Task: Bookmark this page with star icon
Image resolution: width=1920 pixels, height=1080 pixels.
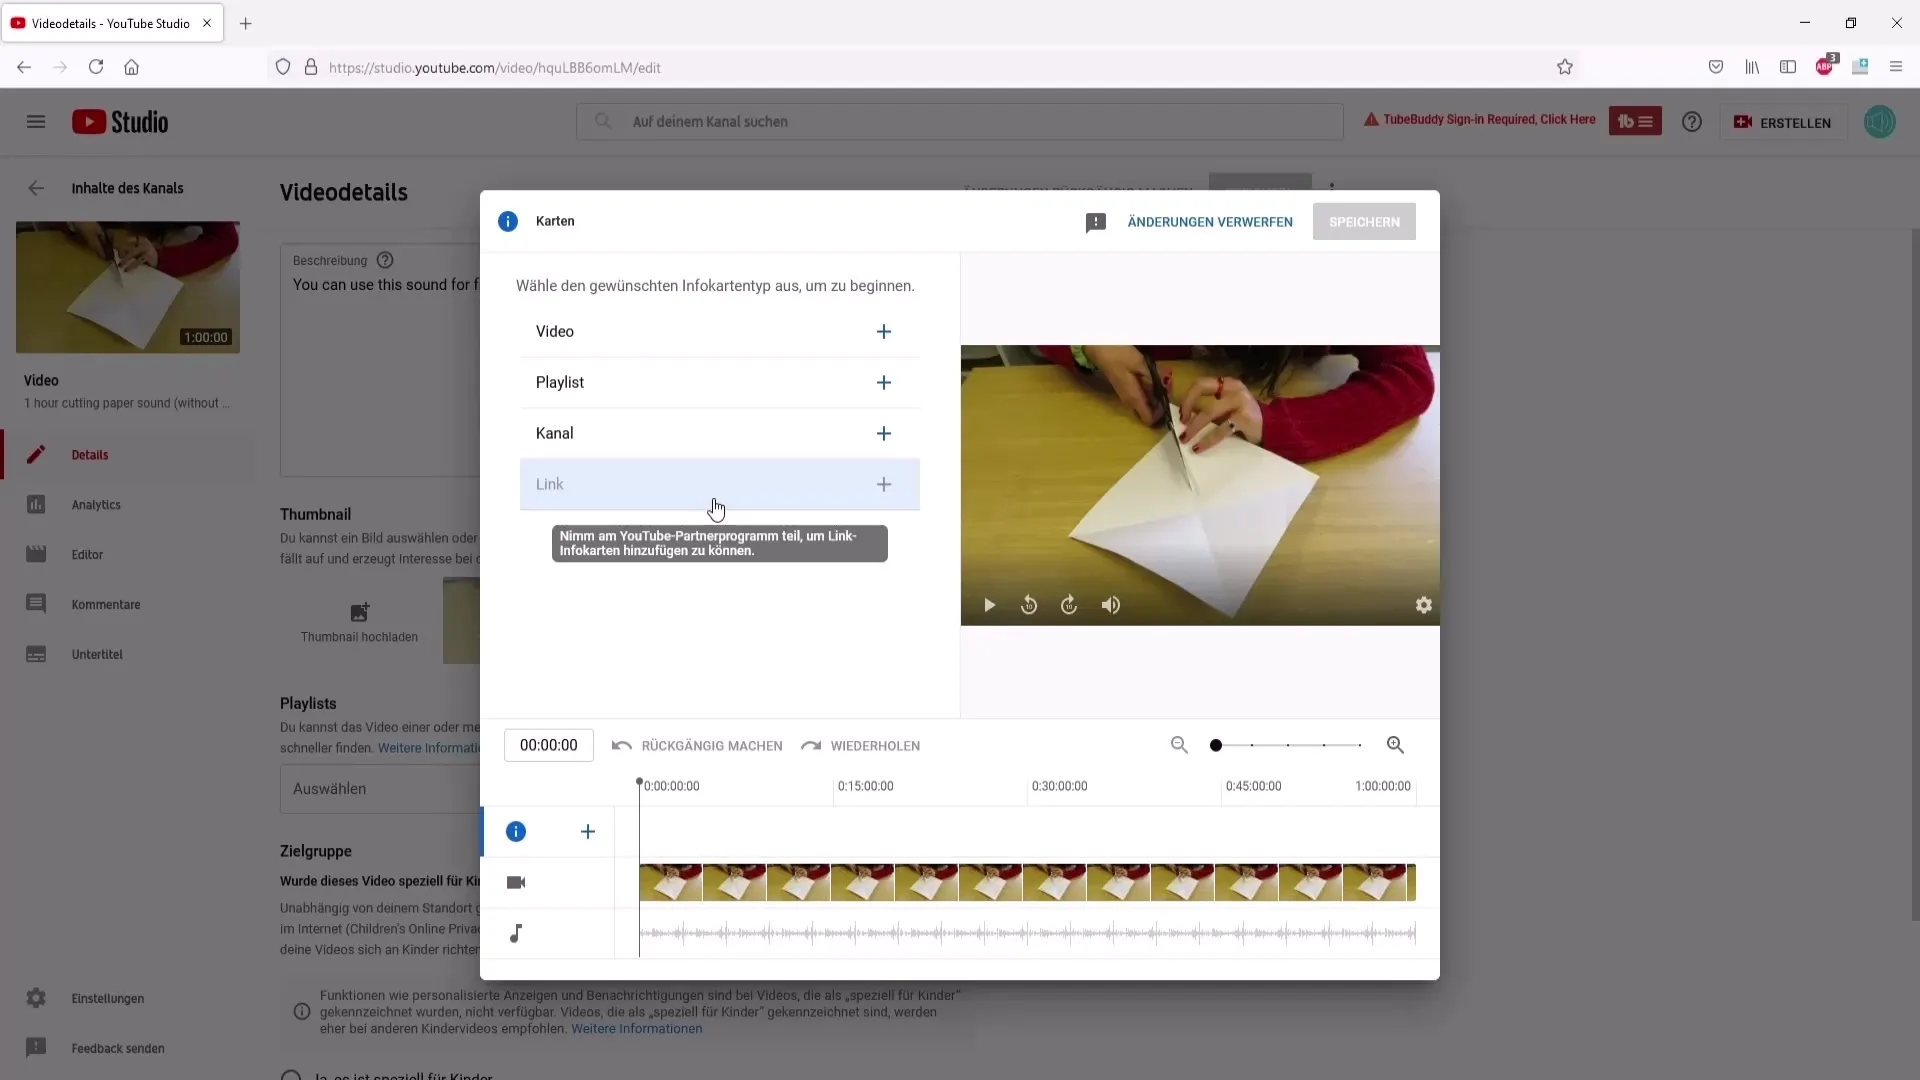Action: pos(1565,67)
